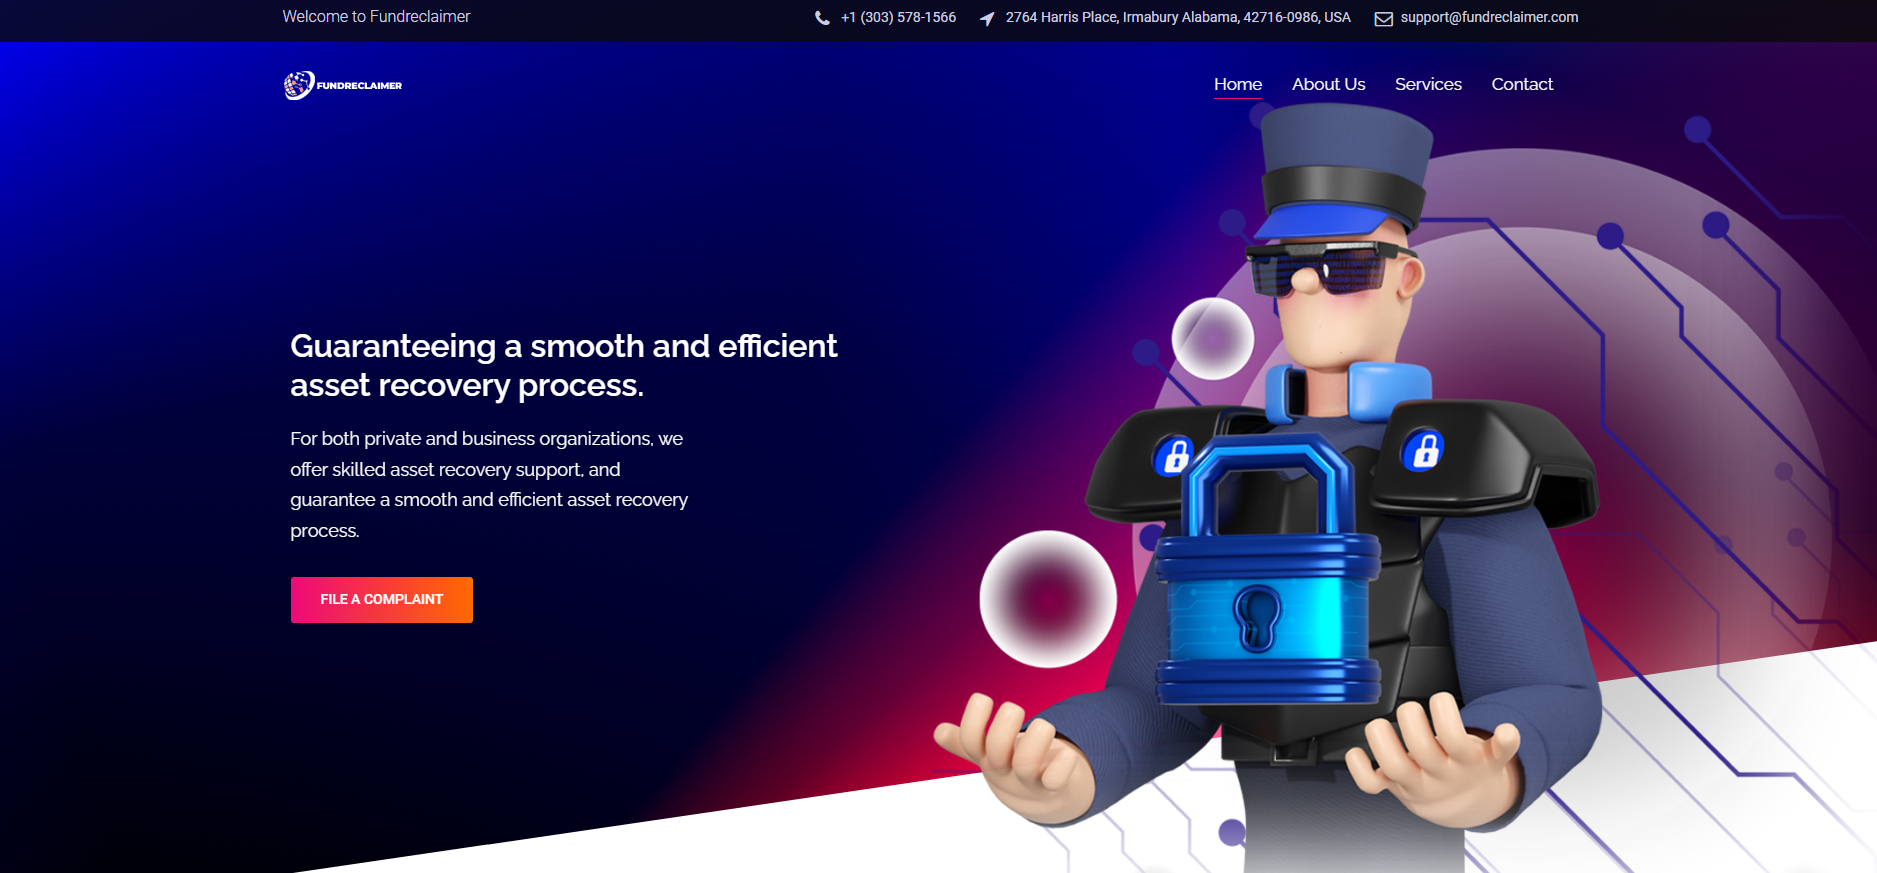Click the +1 (303) 578-1566 phone number
The image size is (1877, 873).
898,17
